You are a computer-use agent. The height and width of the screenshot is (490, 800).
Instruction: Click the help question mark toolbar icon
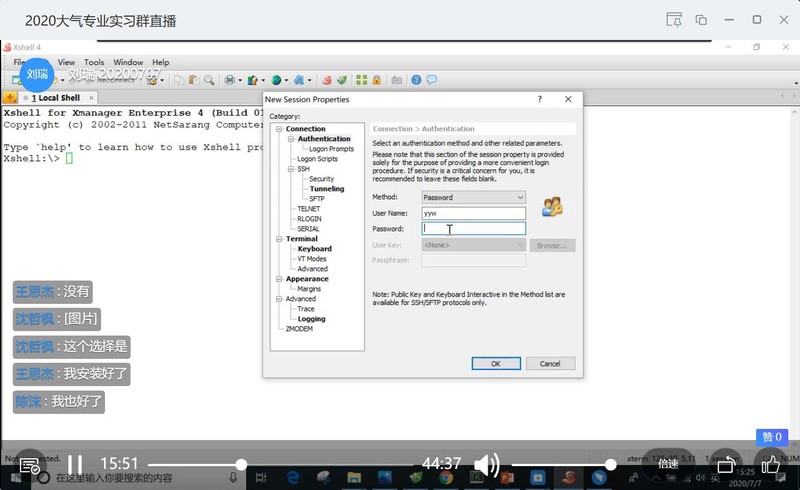pyautogui.click(x=416, y=80)
